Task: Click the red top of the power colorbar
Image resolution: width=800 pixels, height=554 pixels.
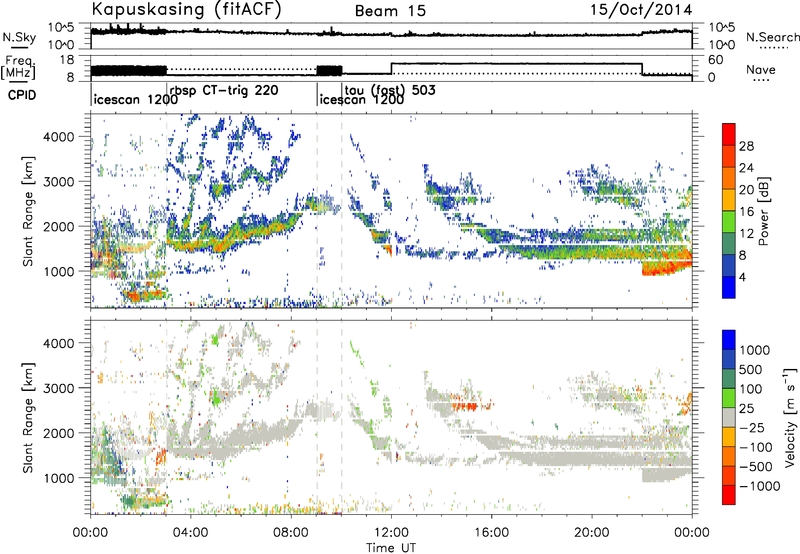Action: tap(729, 134)
